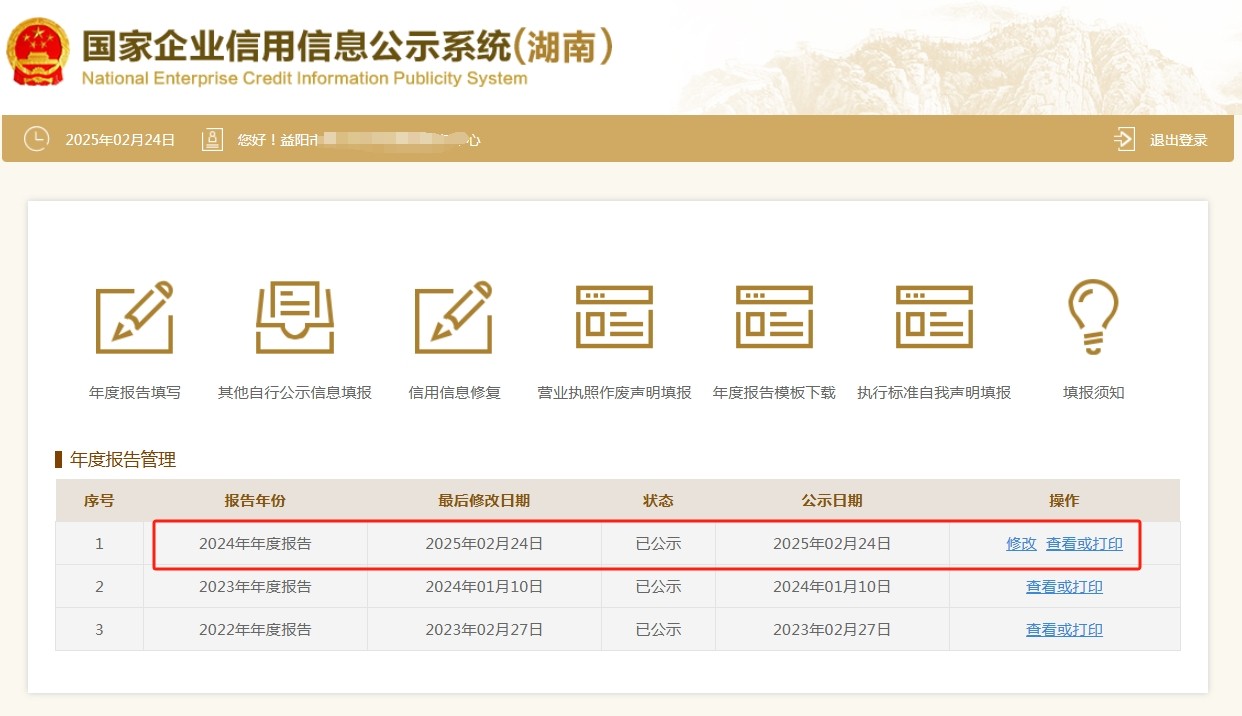Screen dimensions: 1242x716
Task: Click the 年度报告模板下载 label
Action: (x=774, y=393)
